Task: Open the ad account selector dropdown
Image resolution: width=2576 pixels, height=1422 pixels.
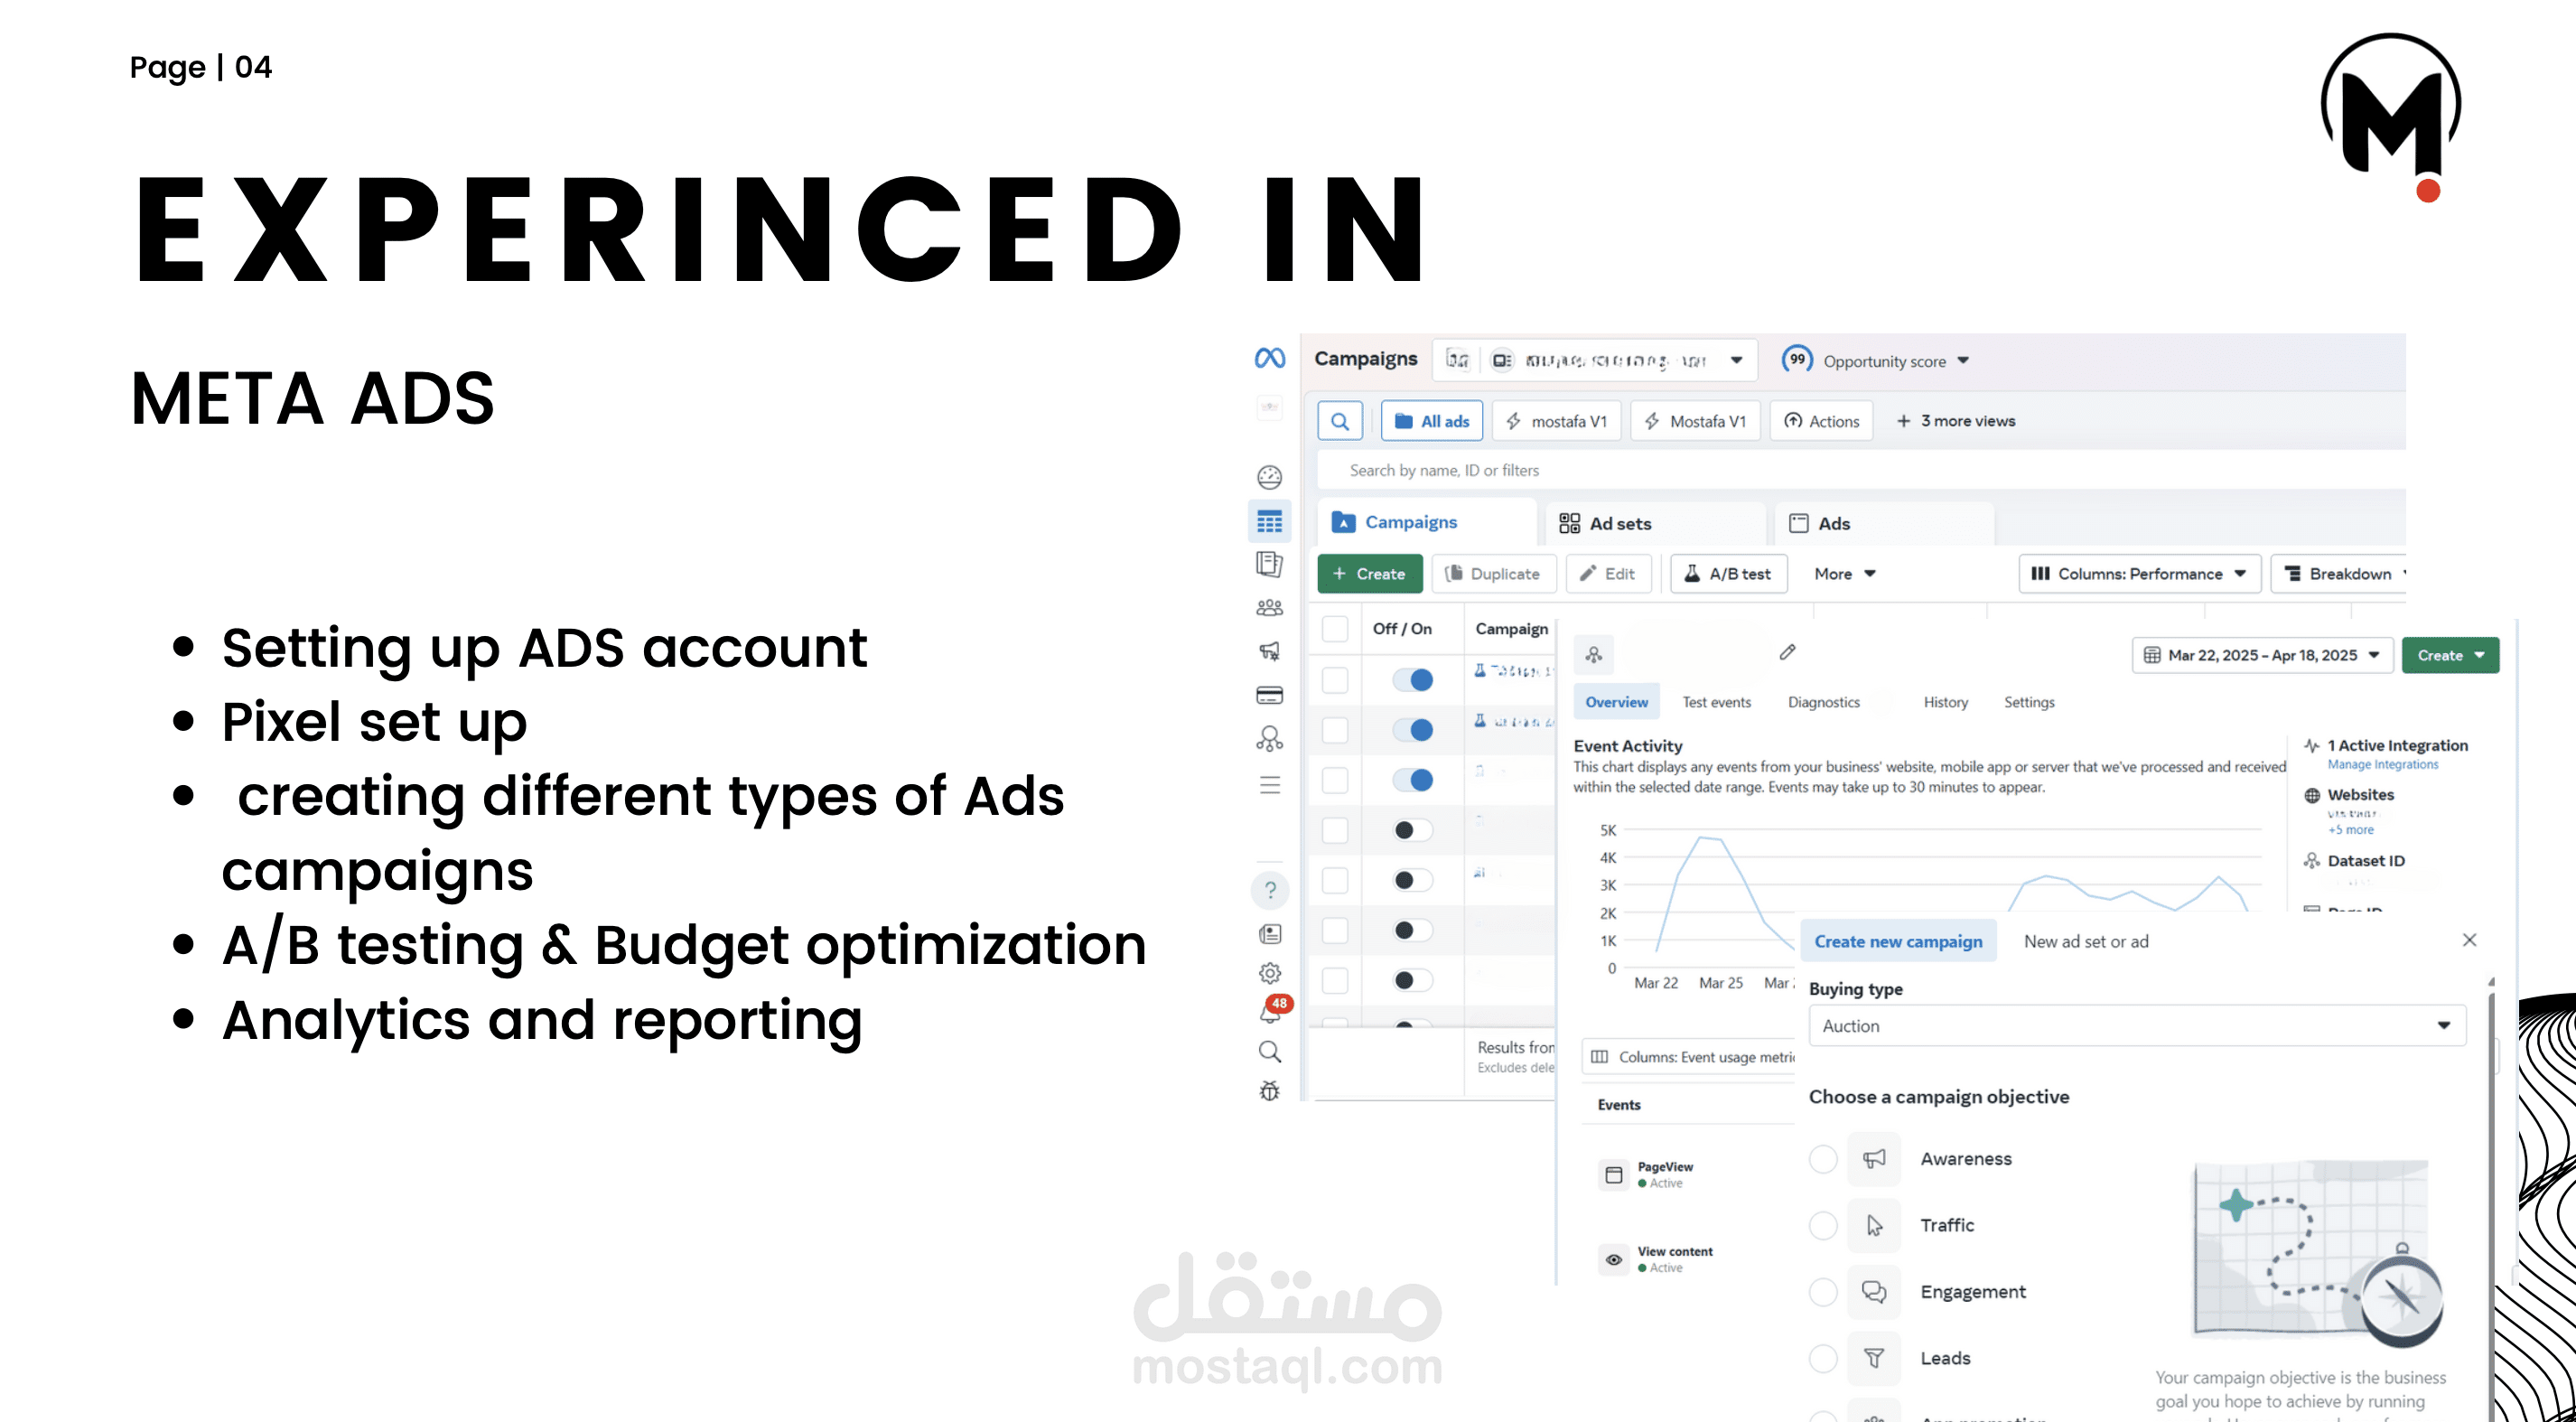Action: [x=1595, y=360]
